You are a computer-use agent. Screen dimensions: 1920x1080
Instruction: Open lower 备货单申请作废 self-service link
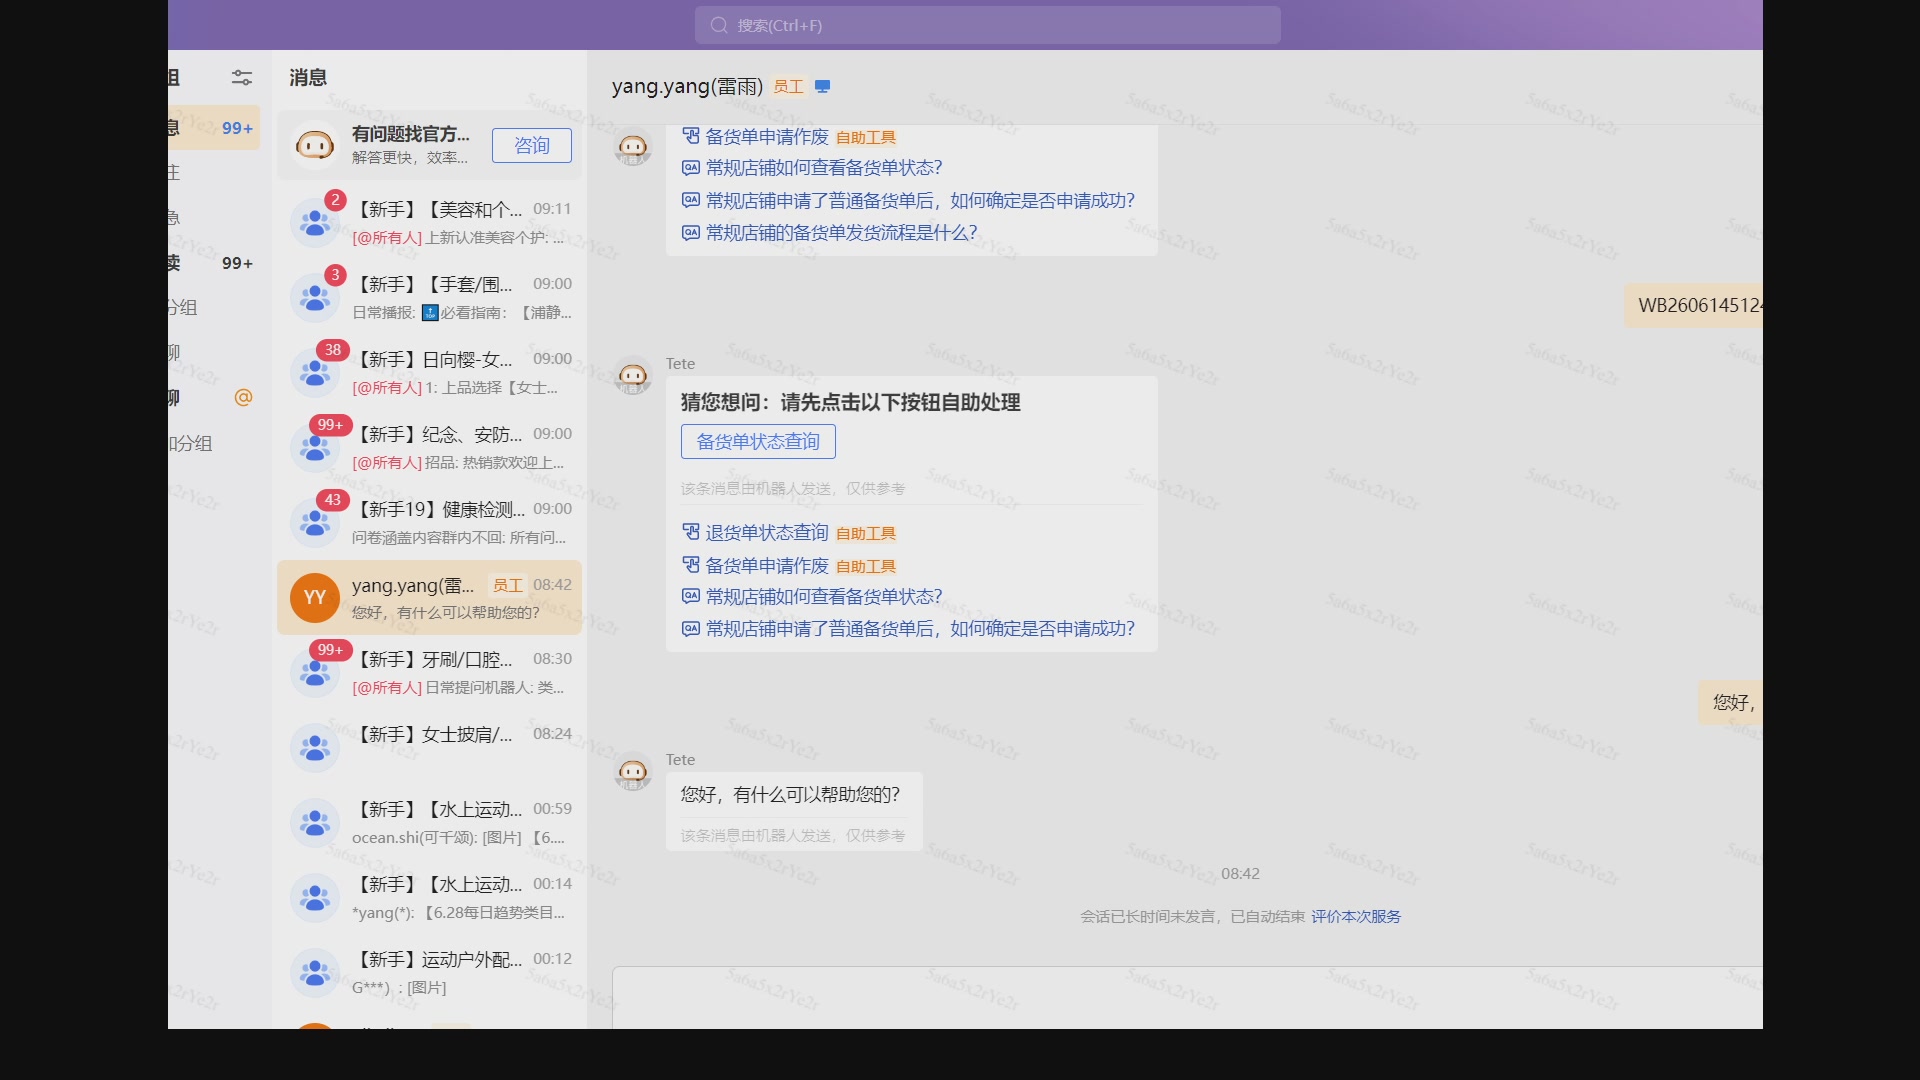pos(767,565)
